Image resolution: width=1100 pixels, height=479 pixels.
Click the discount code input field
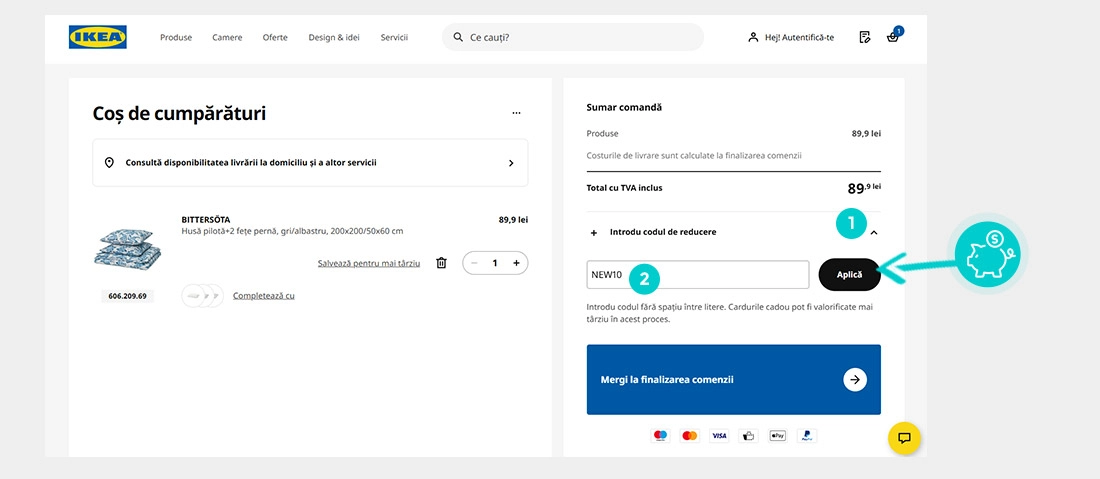(698, 275)
